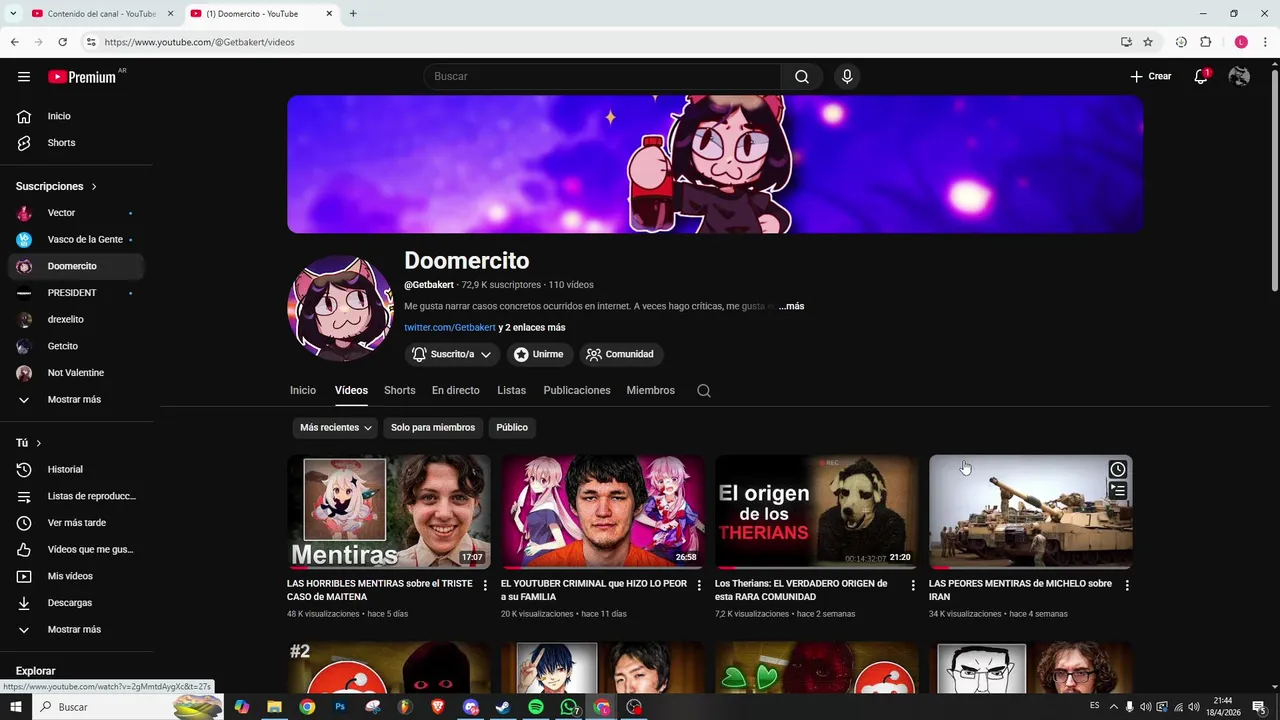Screen dimensions: 1280x720
Task: Expand Mostrar más under Tú section
Action: click(x=76, y=630)
